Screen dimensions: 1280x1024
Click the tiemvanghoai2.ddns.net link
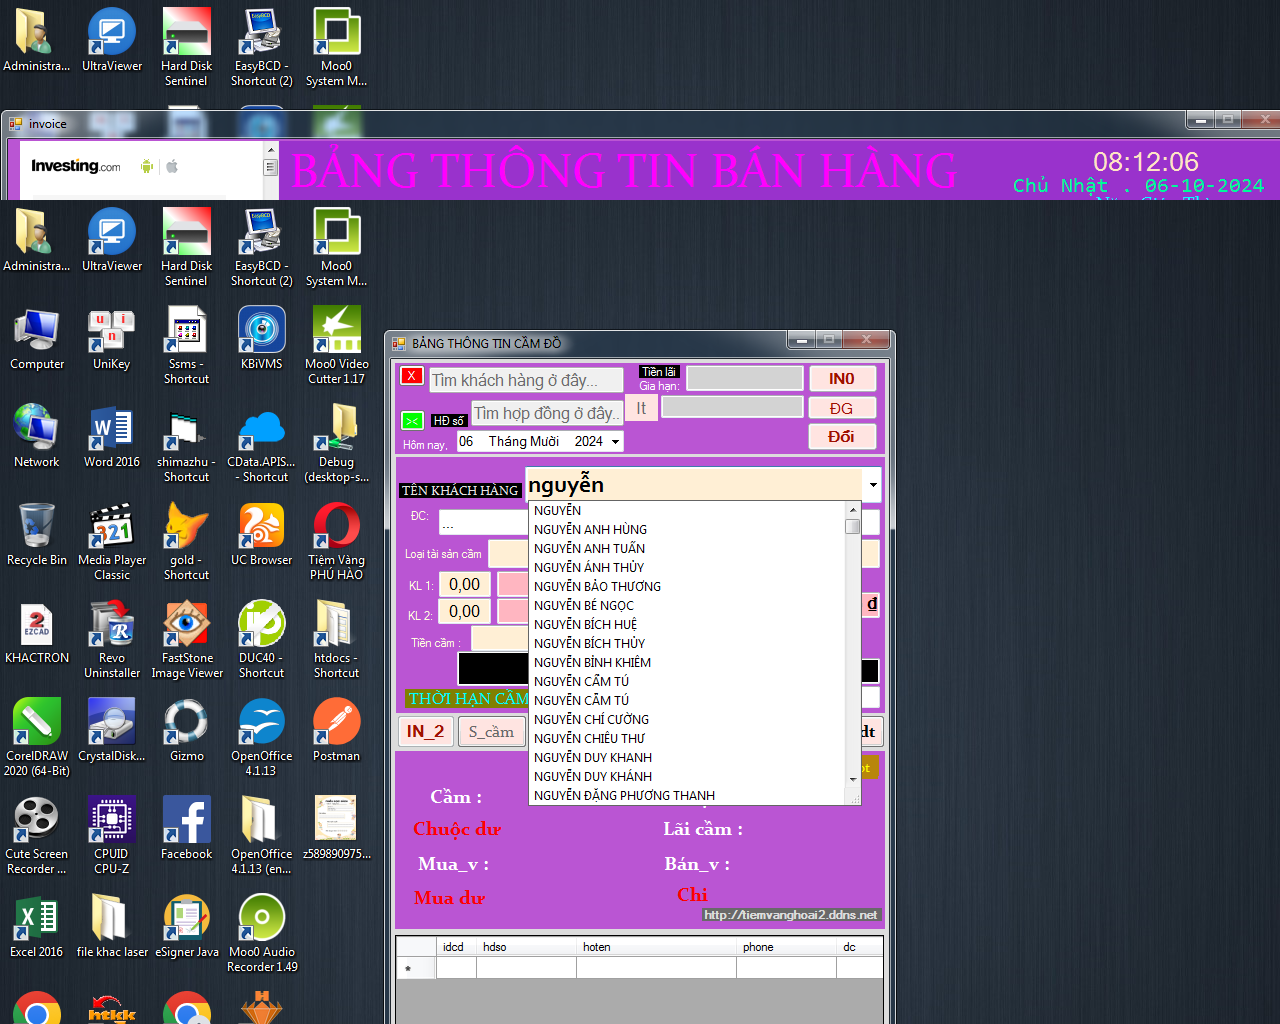[x=790, y=915]
